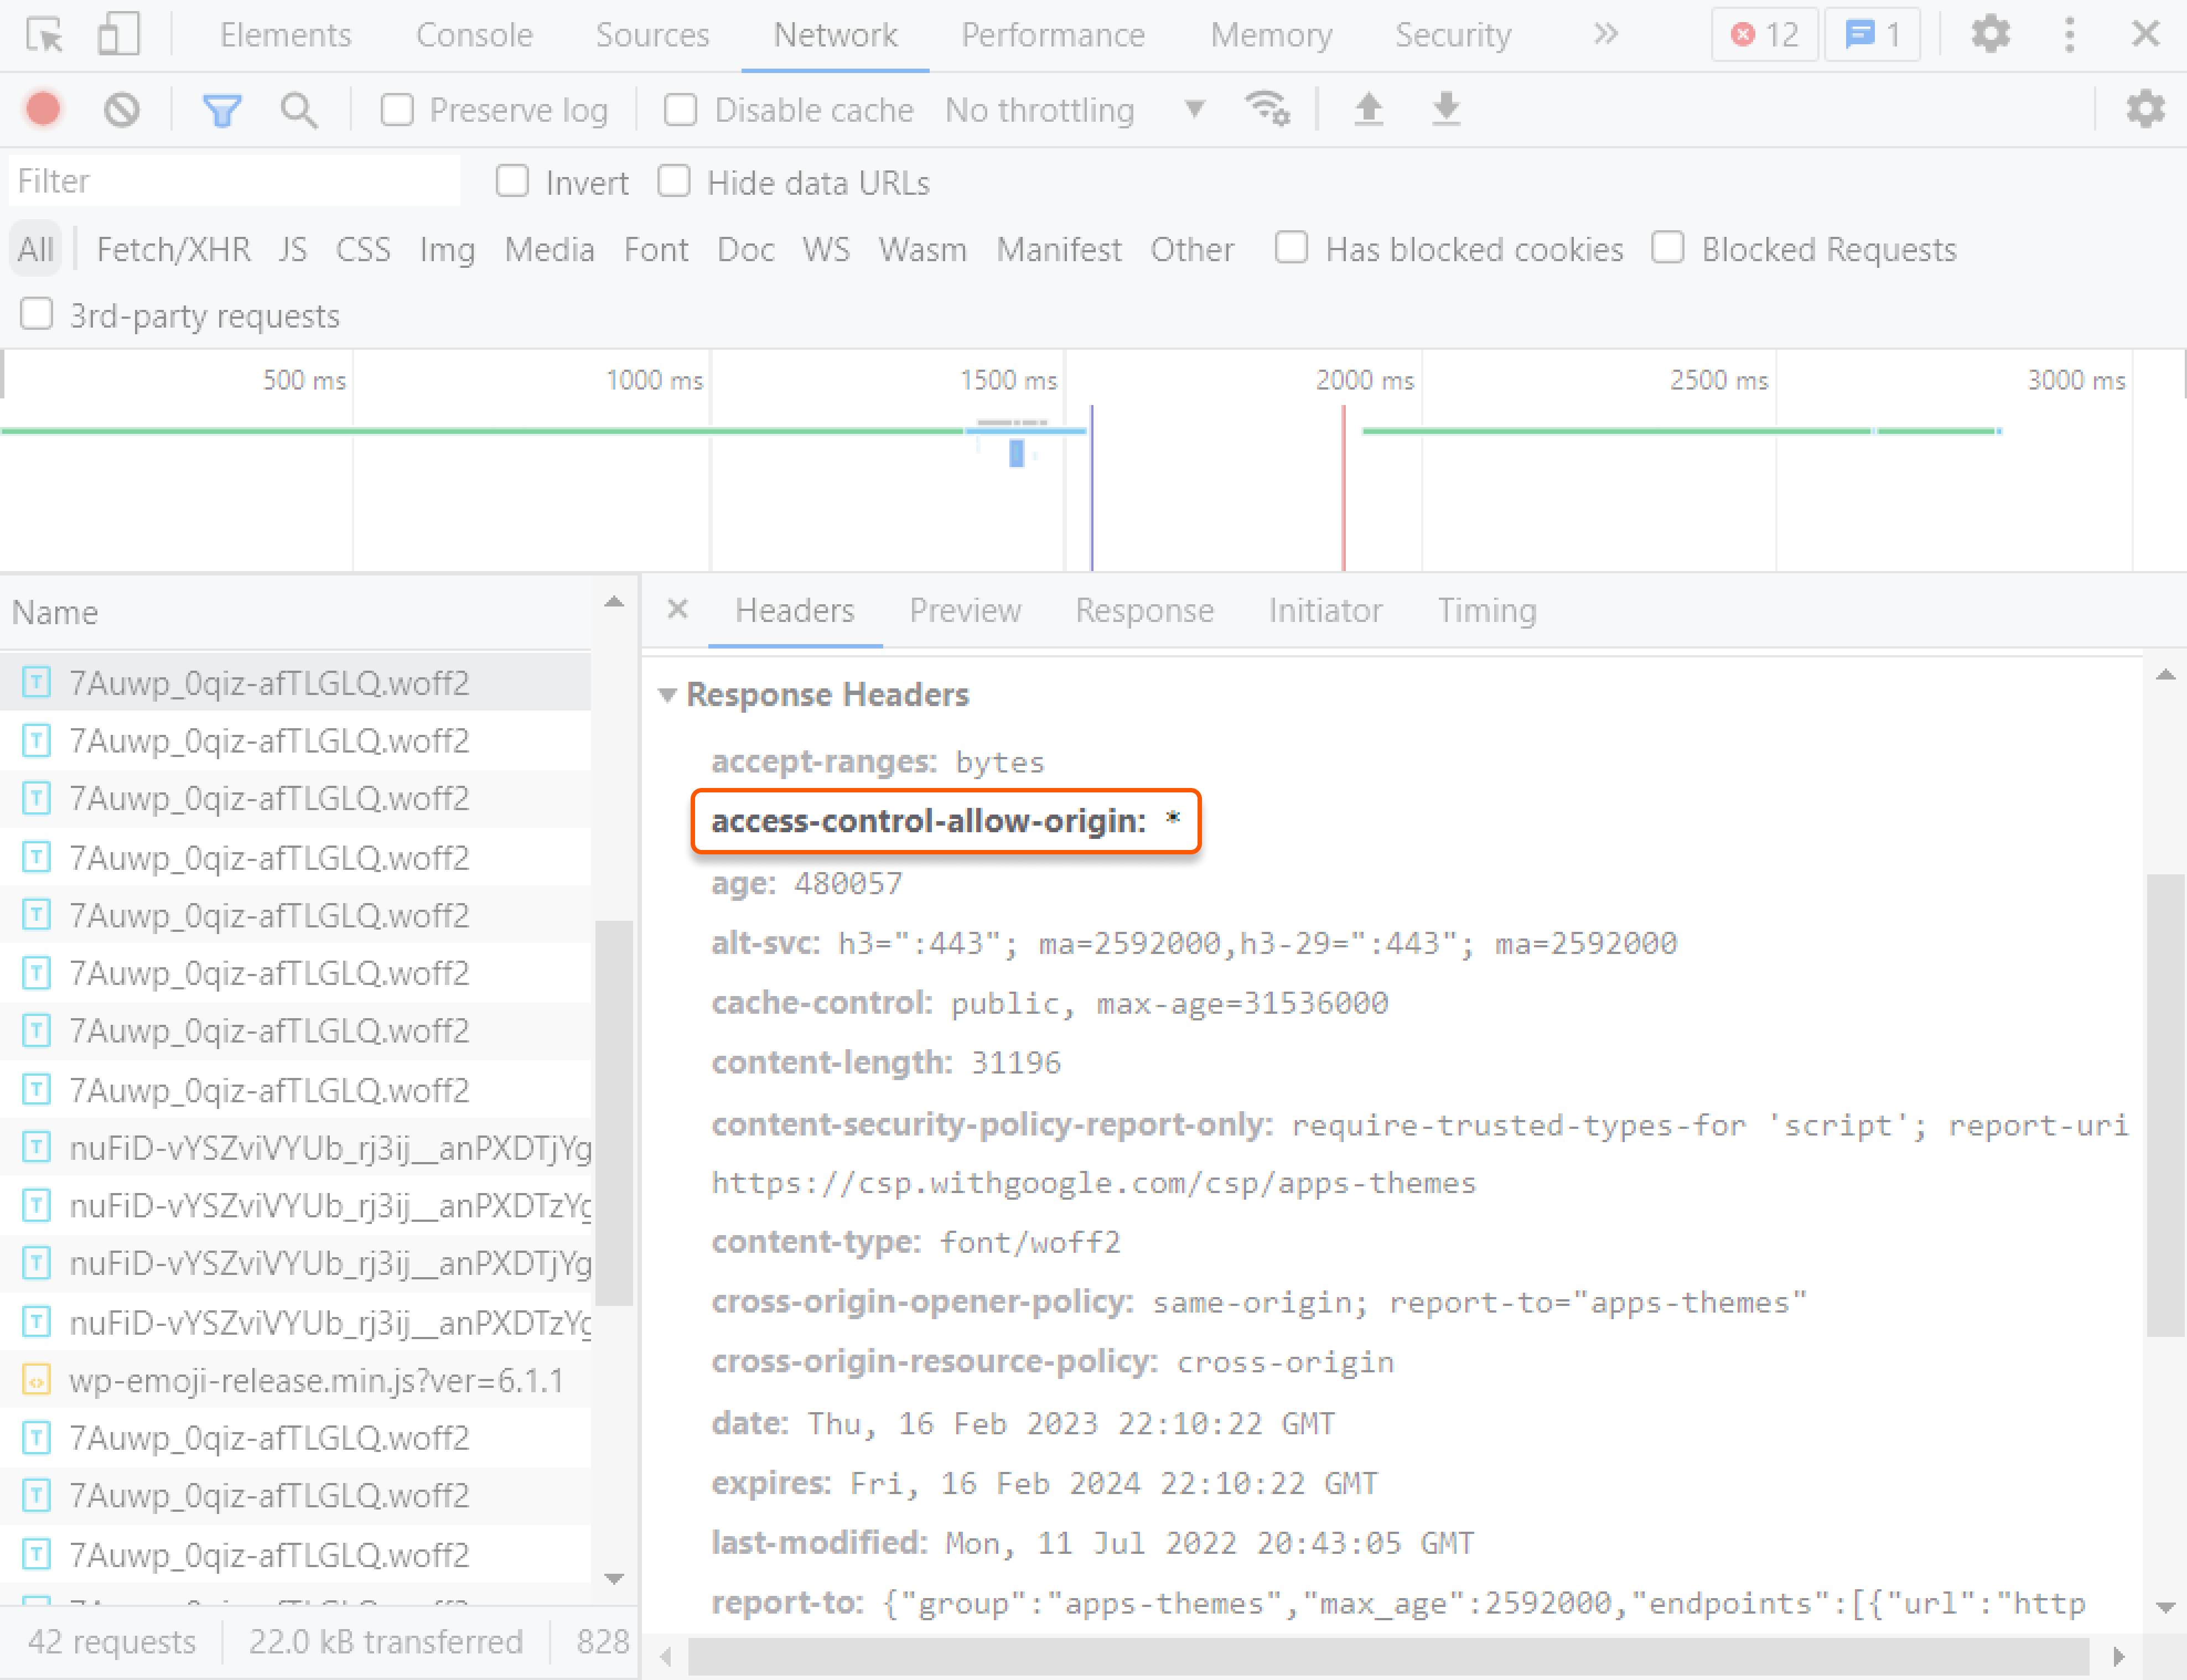Enable the Preserve log checkbox
Image resolution: width=2187 pixels, height=1680 pixels.
tap(397, 109)
